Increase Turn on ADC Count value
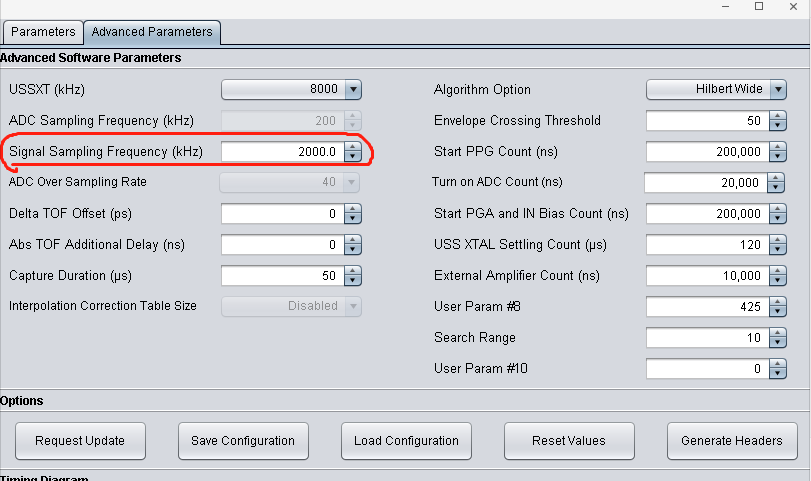 coord(776,179)
